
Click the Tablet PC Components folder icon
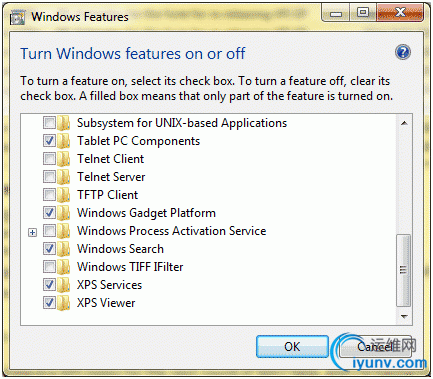[x=63, y=141]
